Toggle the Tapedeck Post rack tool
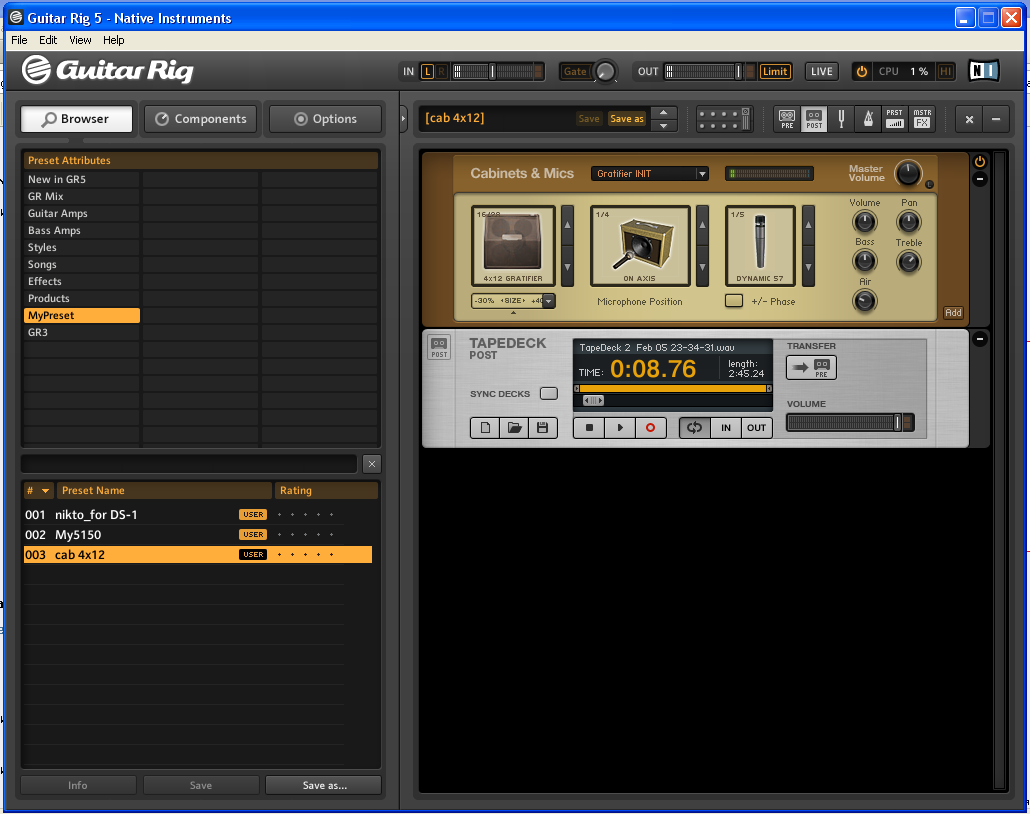 (x=814, y=119)
